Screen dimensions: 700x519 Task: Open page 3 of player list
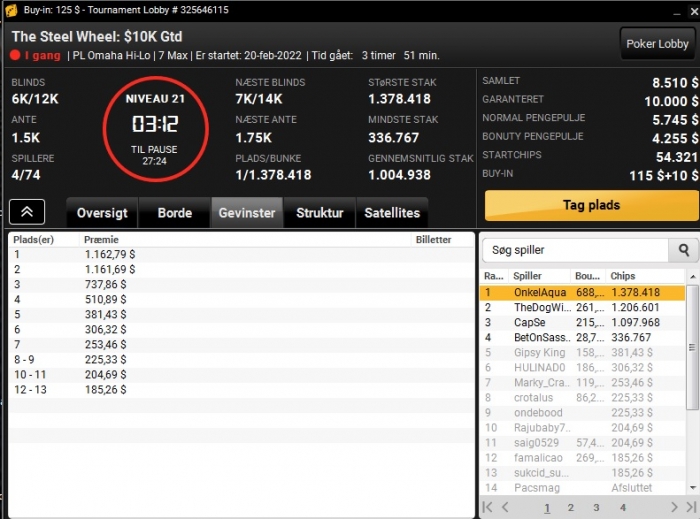(x=596, y=507)
